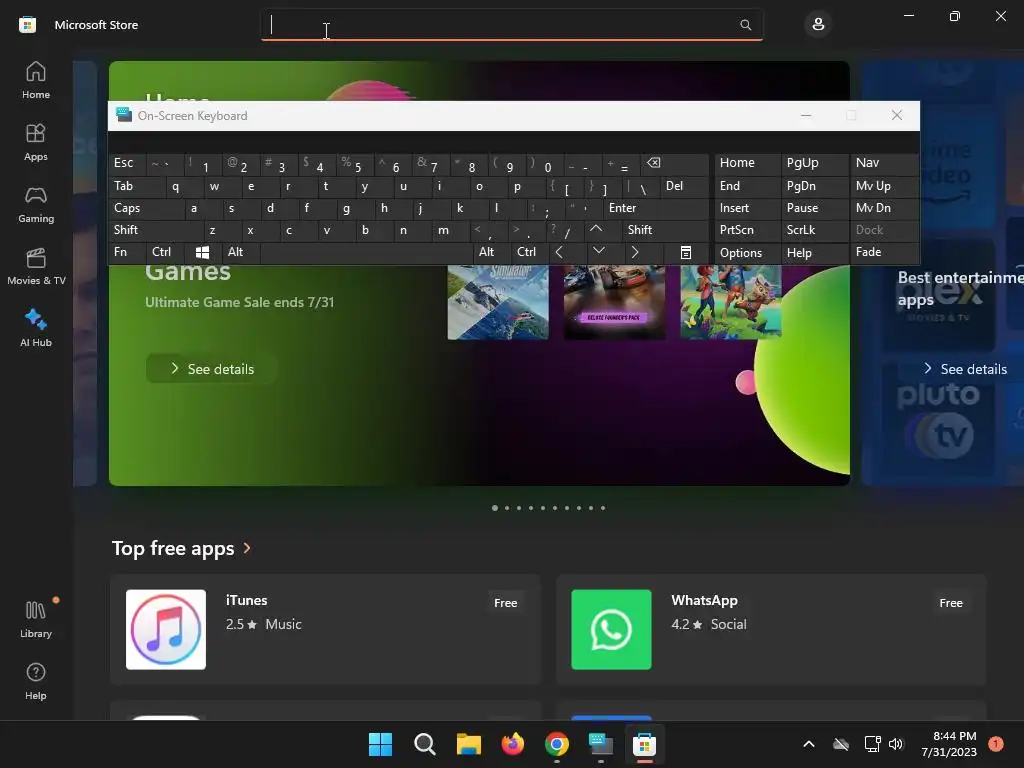Tap the Pause key on keyboard
The image size is (1024, 768).
coord(814,208)
